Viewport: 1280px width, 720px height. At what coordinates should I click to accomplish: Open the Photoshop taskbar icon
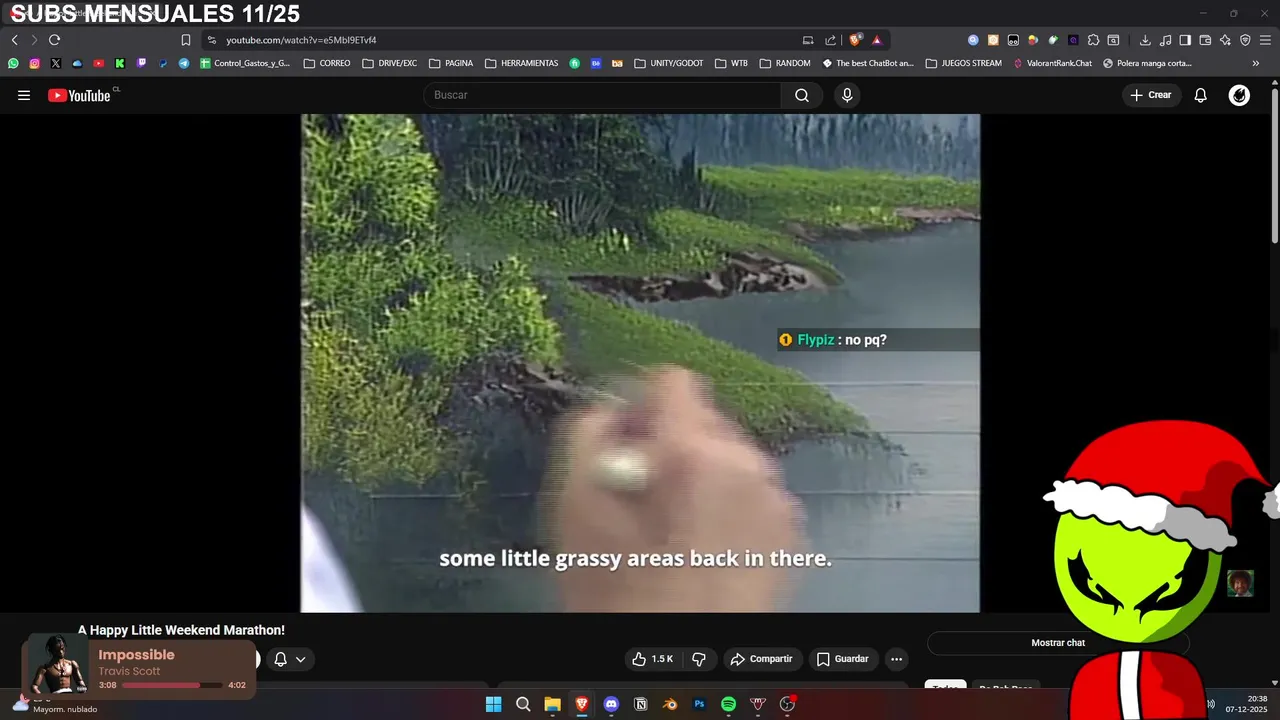(x=699, y=704)
